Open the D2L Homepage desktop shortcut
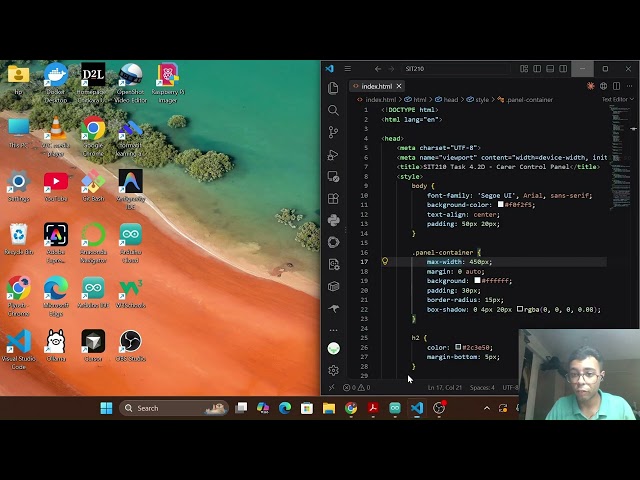 coord(93,83)
